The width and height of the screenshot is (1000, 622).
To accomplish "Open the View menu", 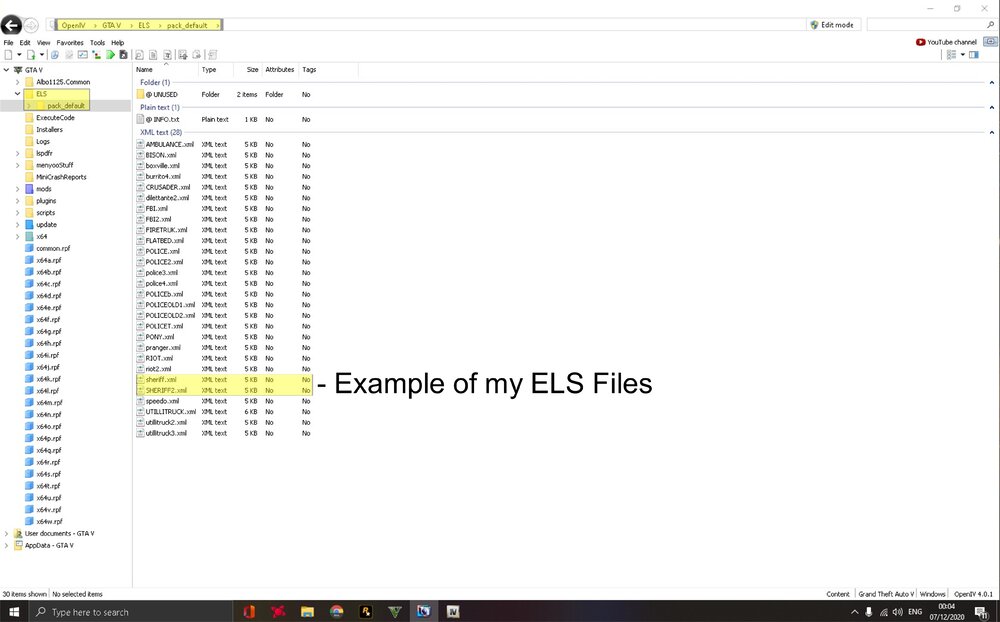I will [x=43, y=43].
